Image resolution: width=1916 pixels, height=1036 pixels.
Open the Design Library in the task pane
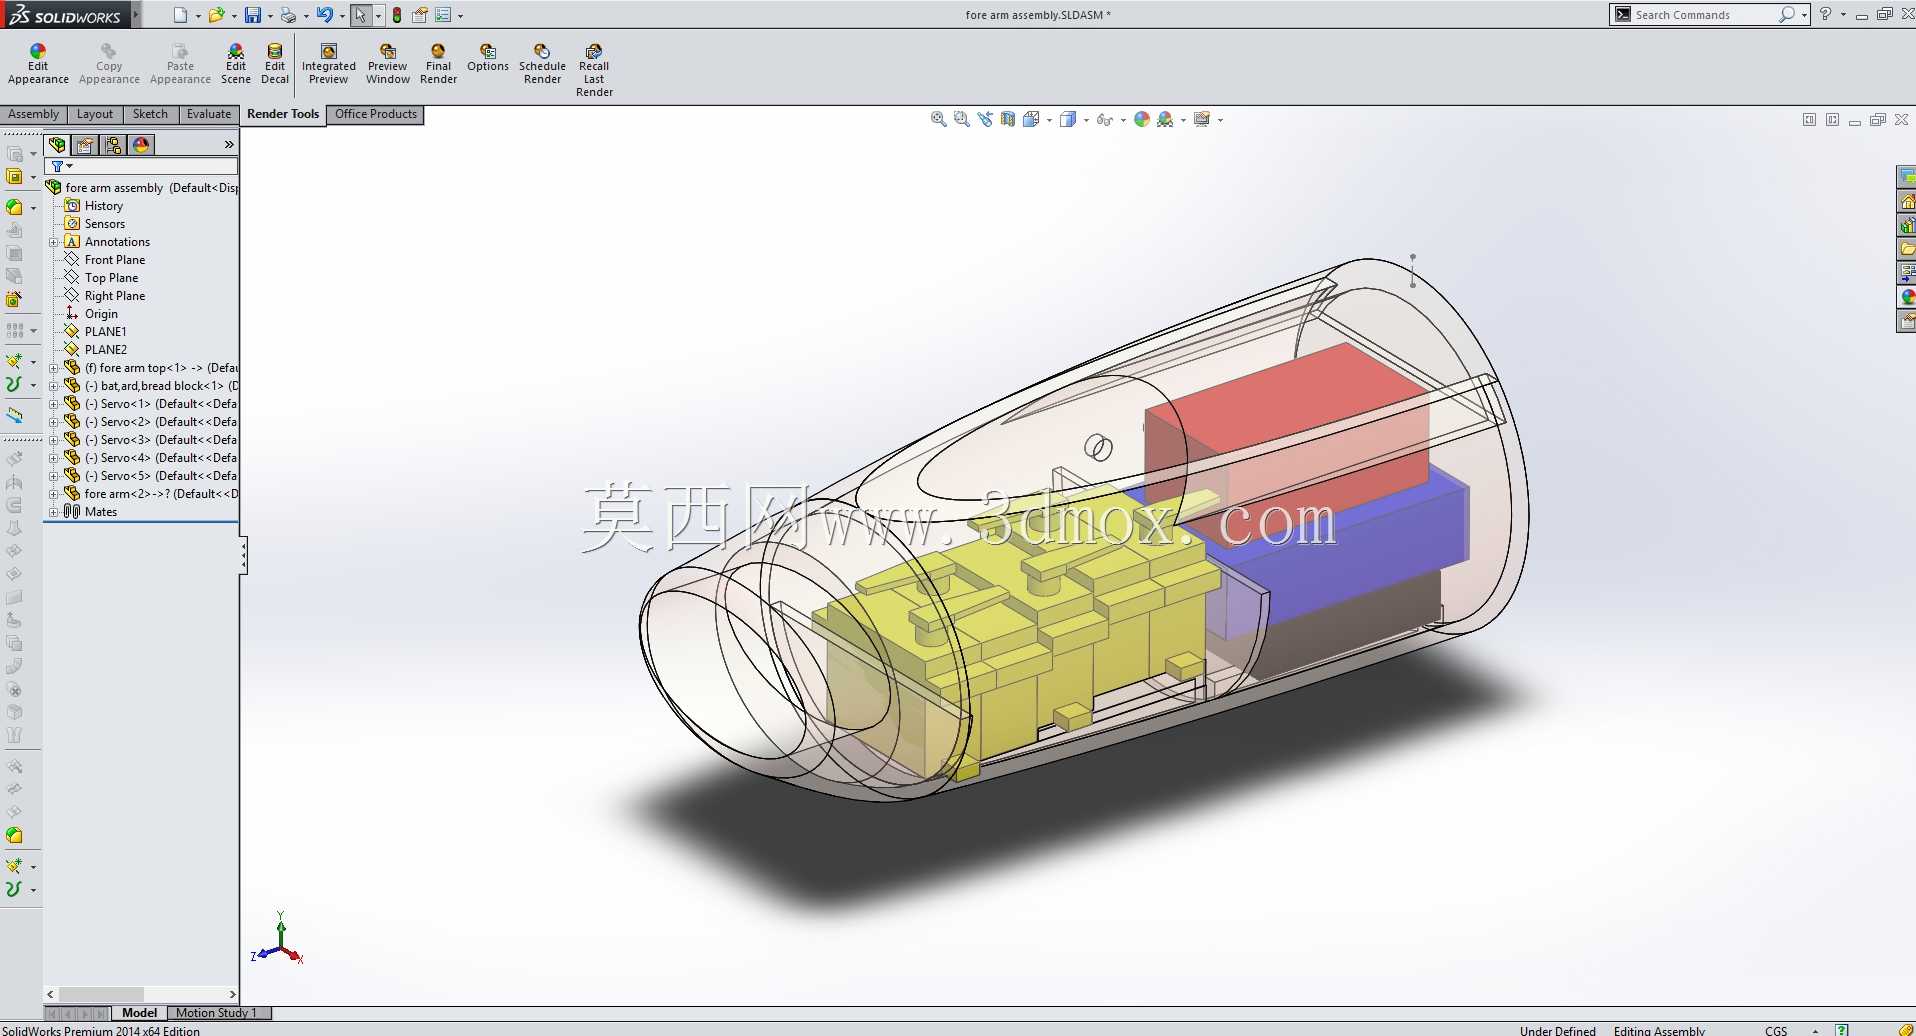point(1907,225)
